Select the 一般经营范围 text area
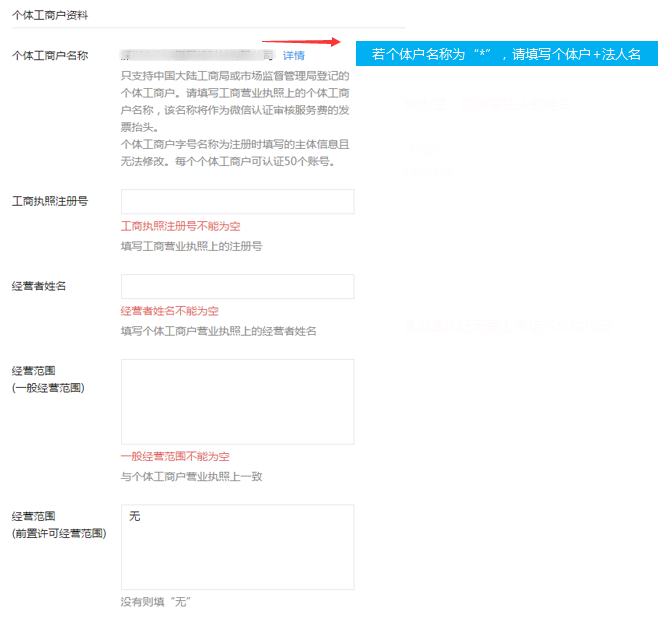Viewport: 669px width, 620px height. tap(237, 401)
